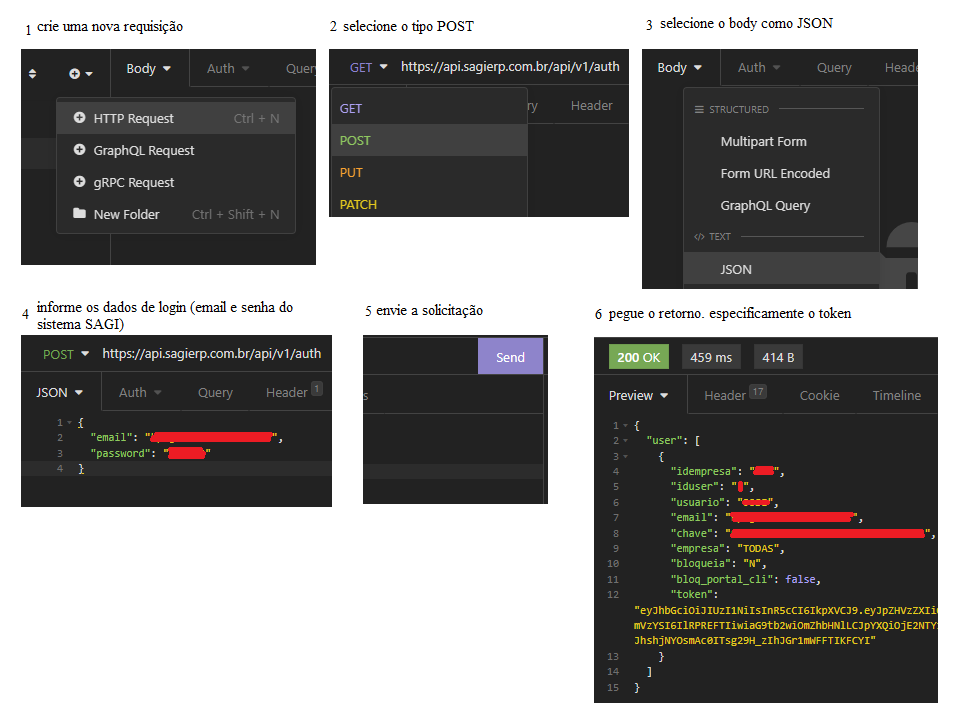Select PUT in the method list
The image size is (965, 723).
(x=429, y=173)
